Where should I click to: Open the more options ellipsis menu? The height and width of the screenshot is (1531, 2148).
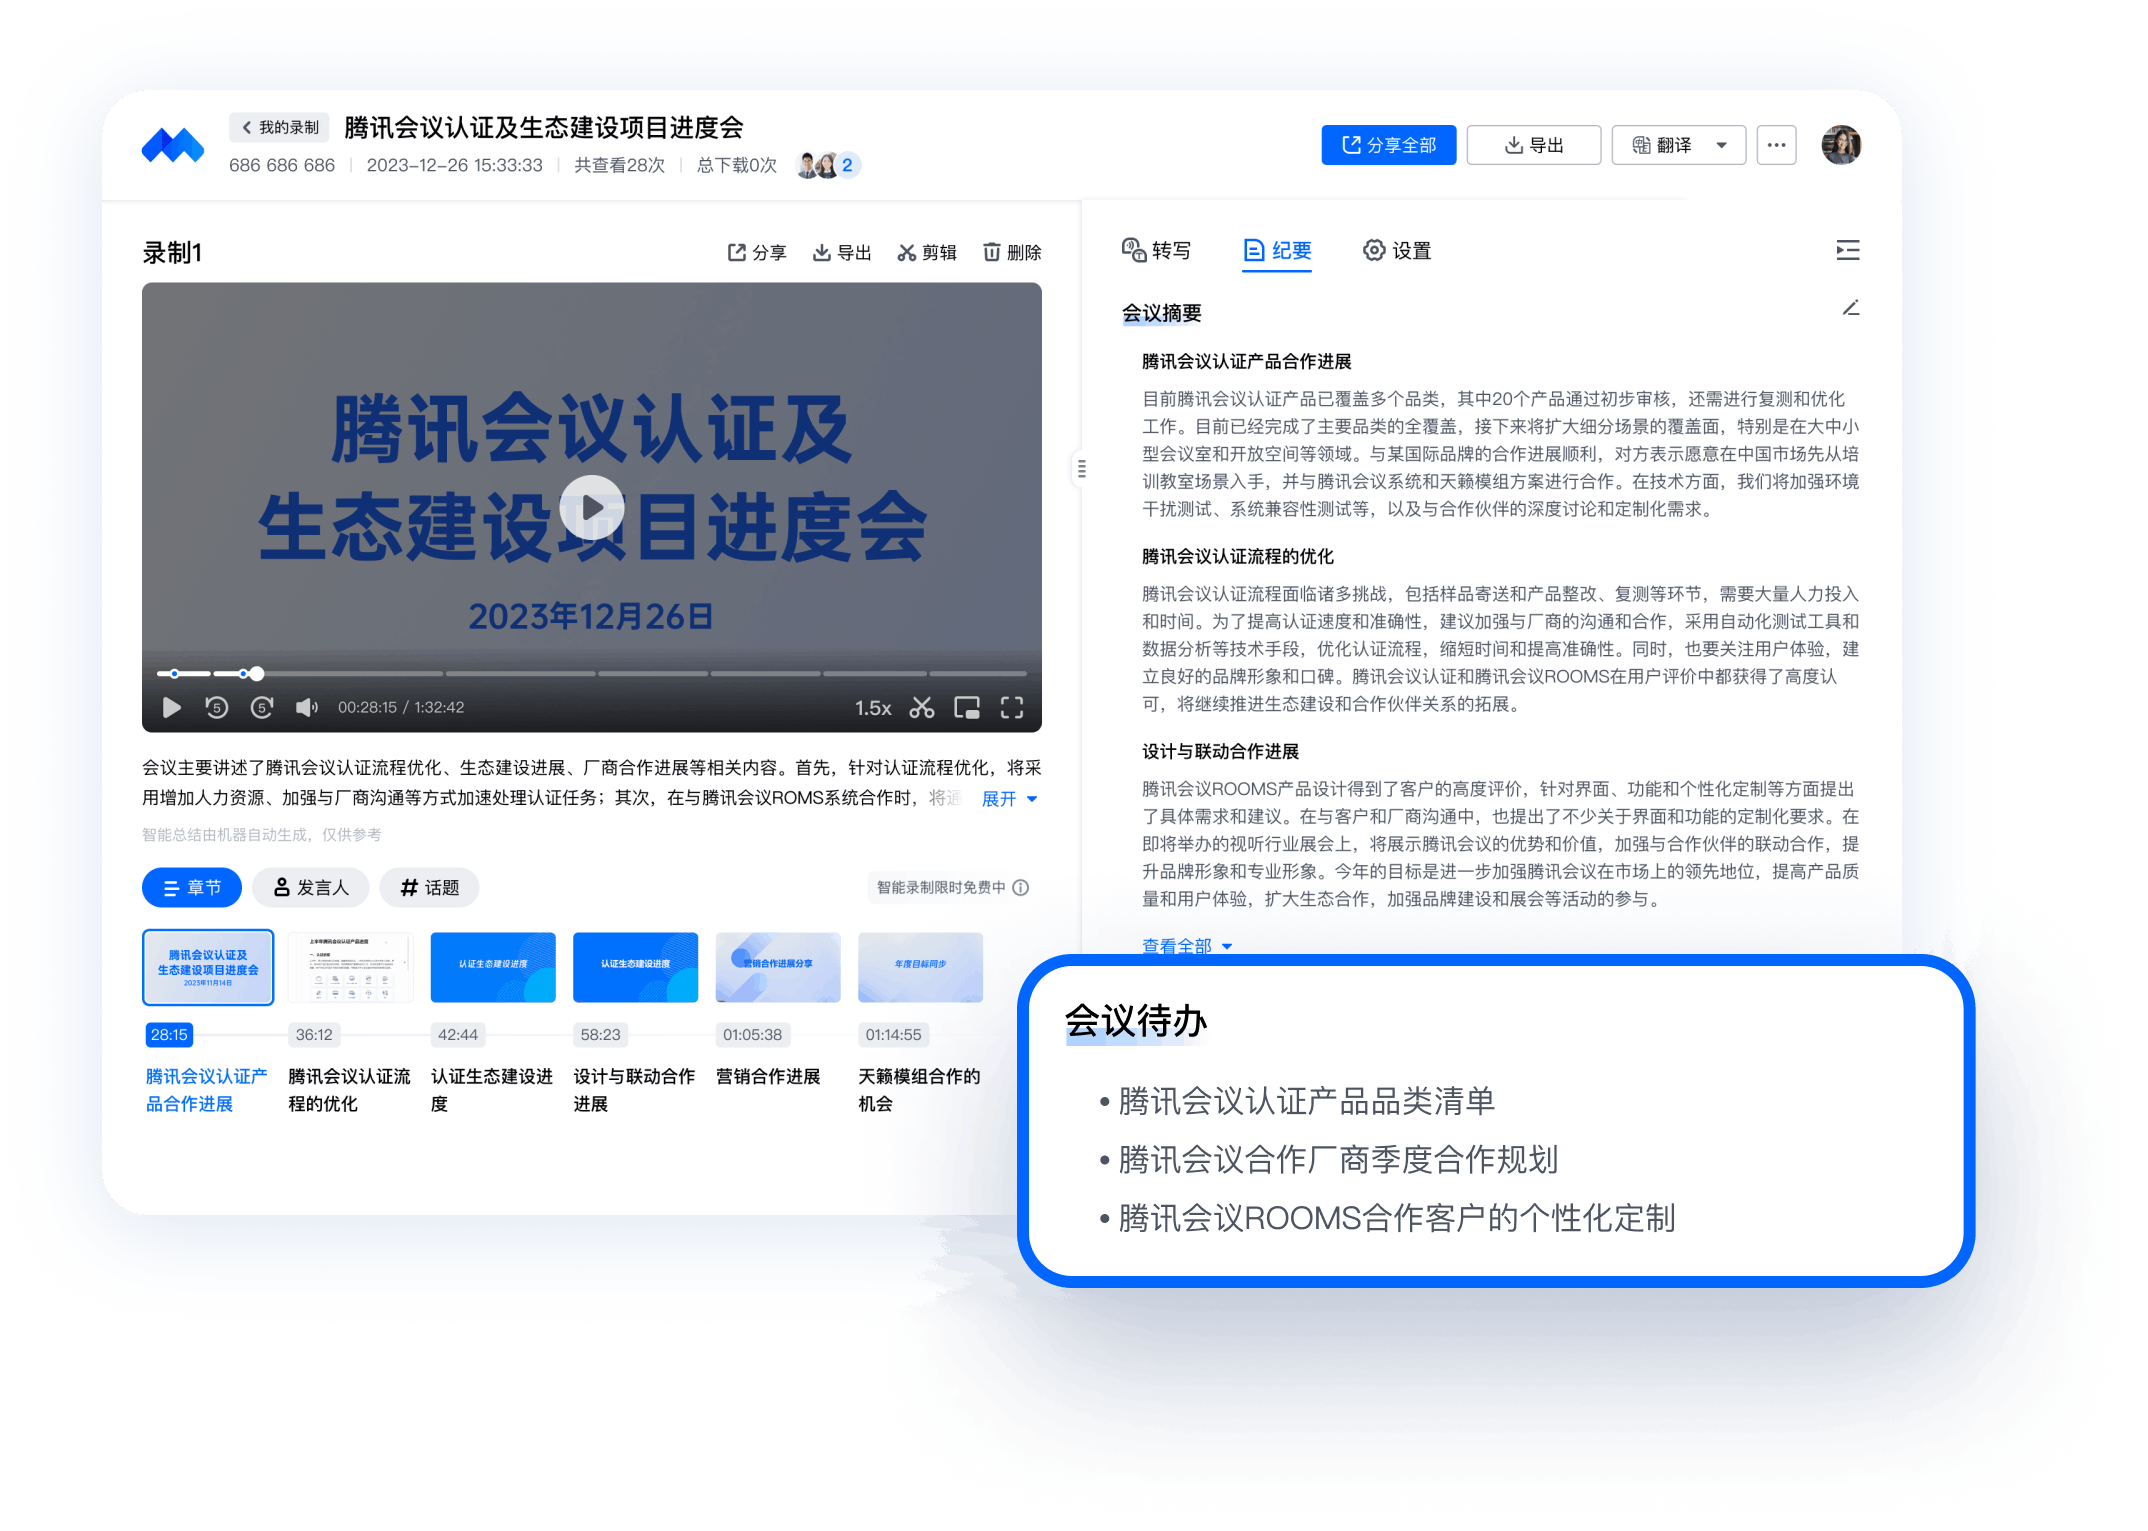click(x=1776, y=145)
